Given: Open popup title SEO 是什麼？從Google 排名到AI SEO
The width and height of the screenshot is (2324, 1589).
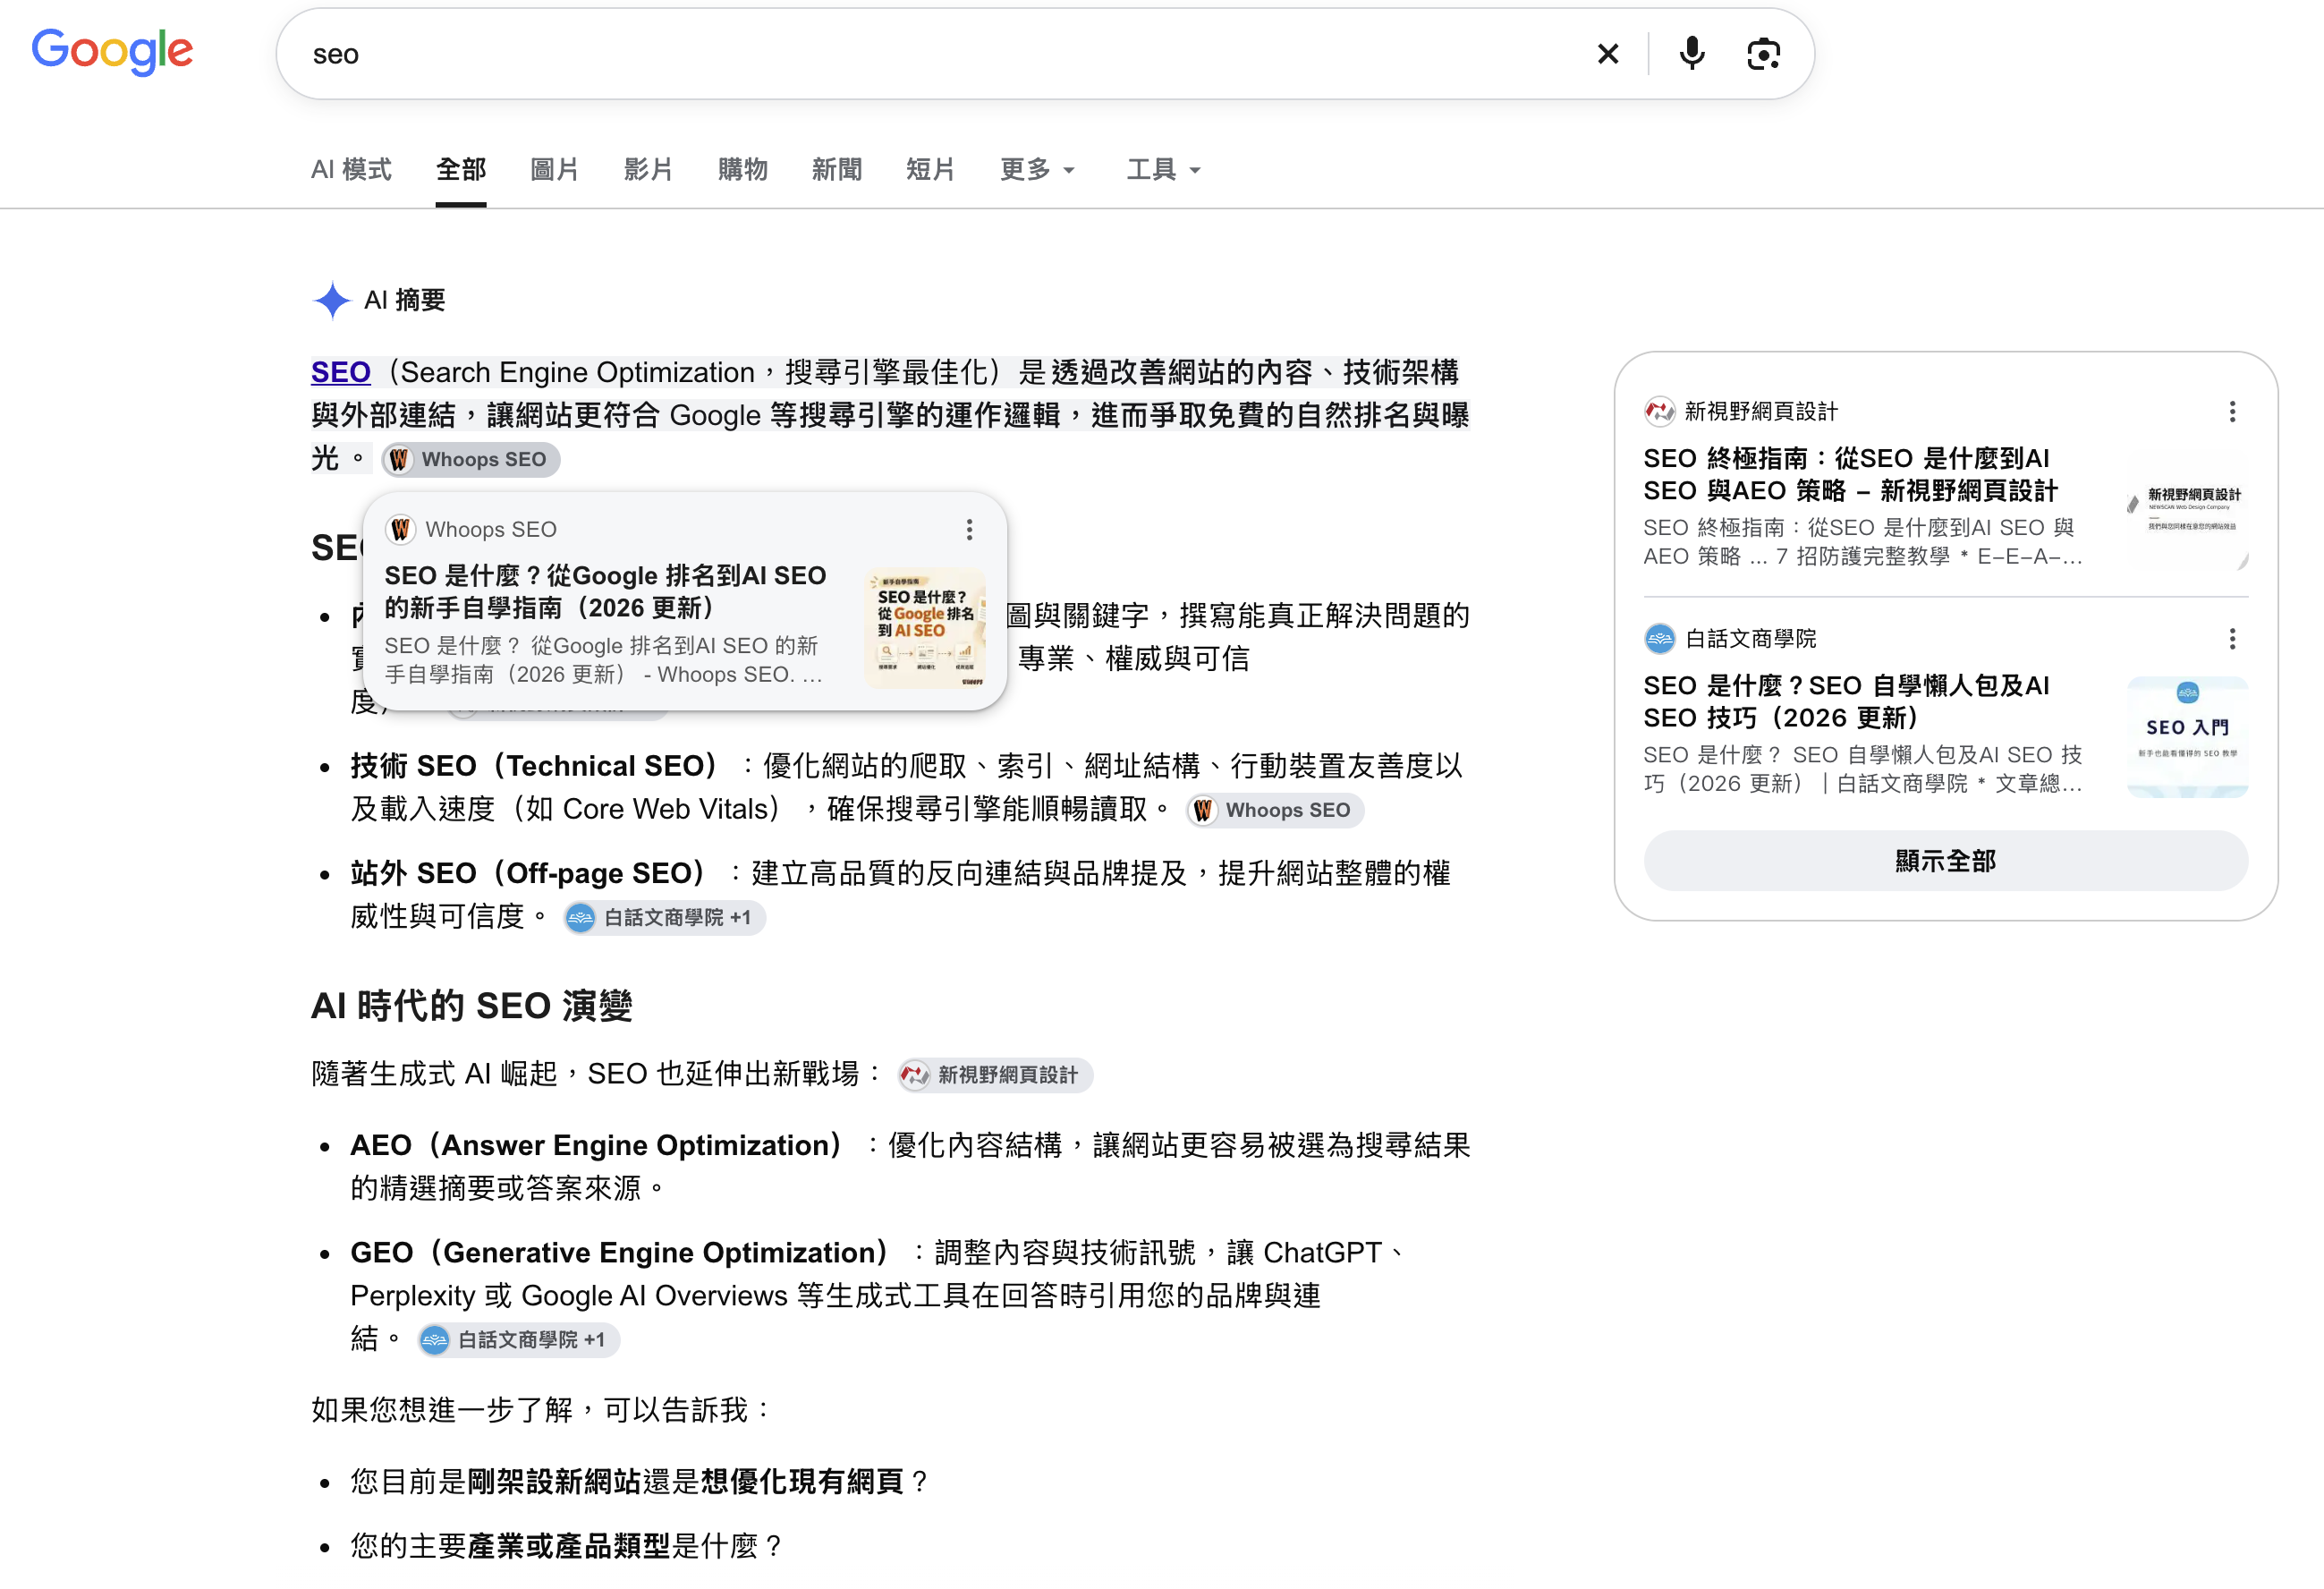Looking at the screenshot, I should pos(606,592).
